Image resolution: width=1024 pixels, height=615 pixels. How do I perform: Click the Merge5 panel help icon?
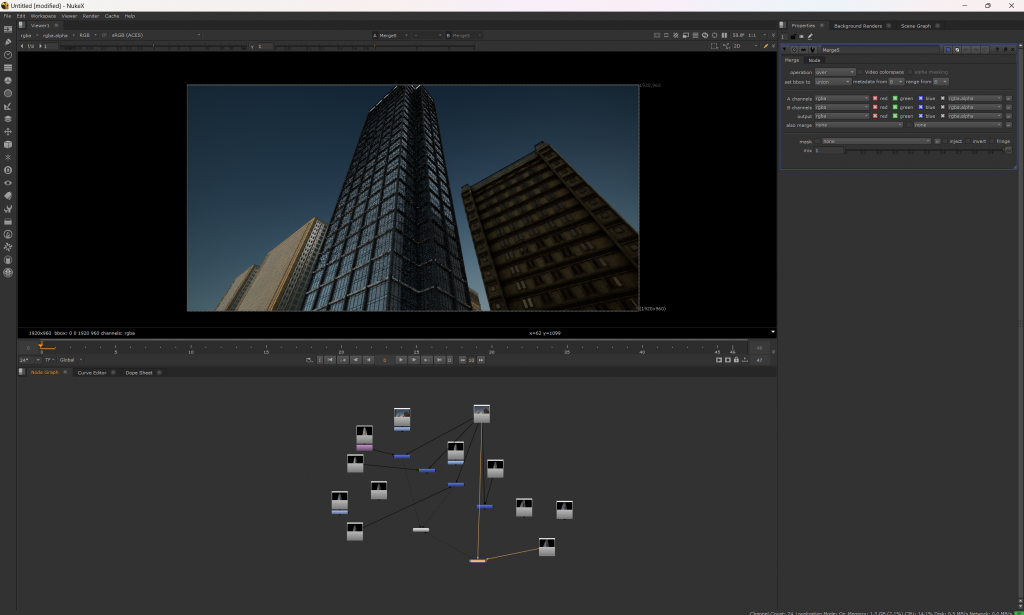point(996,49)
